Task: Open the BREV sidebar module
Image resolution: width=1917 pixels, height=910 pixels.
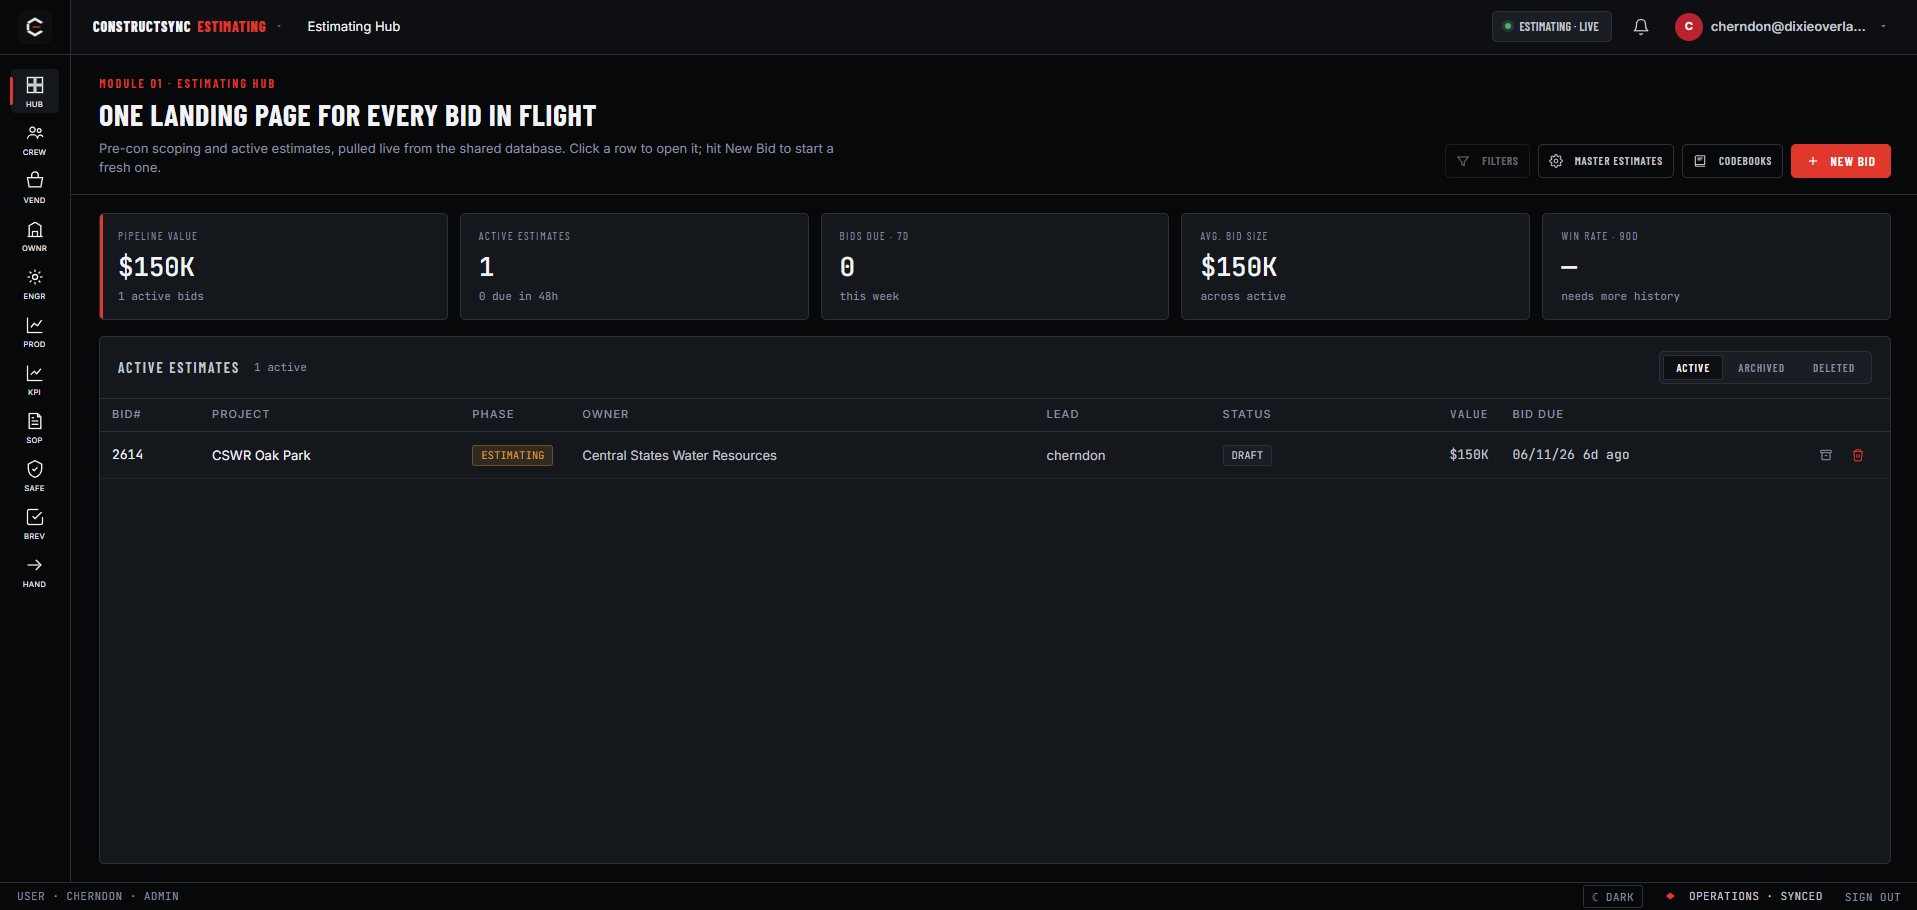Action: point(34,524)
